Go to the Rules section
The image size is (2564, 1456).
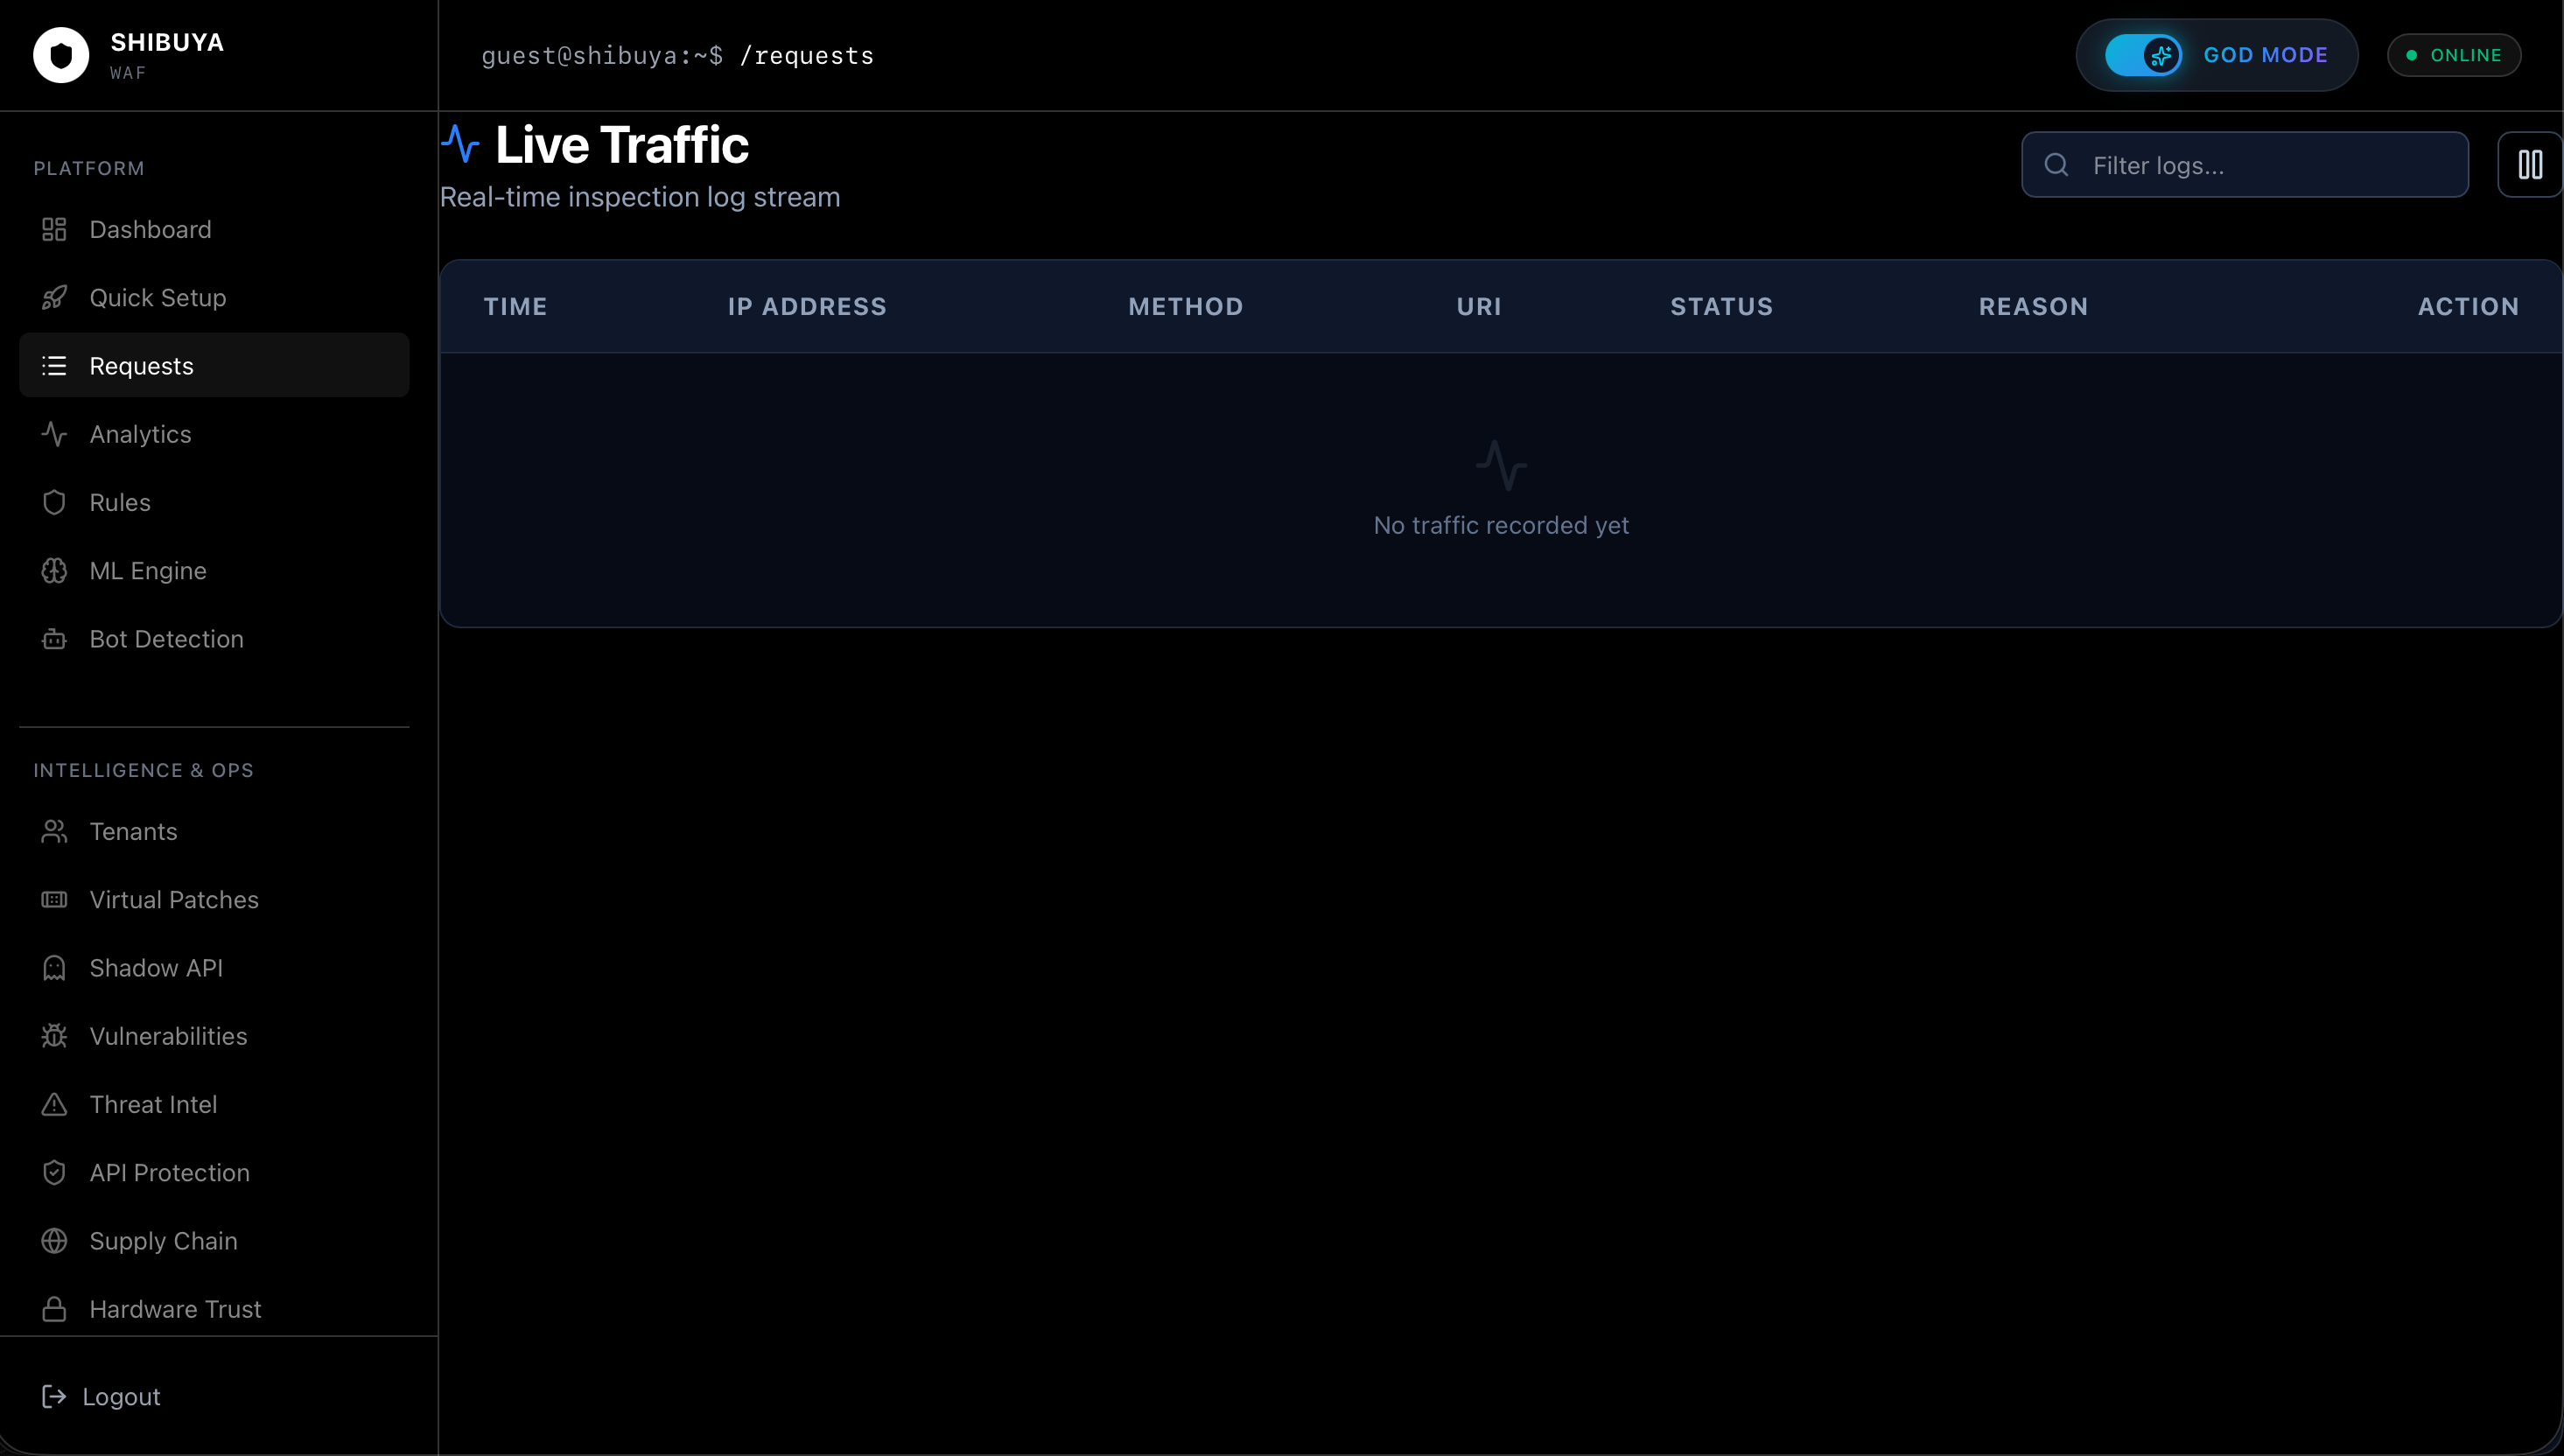tap(120, 502)
